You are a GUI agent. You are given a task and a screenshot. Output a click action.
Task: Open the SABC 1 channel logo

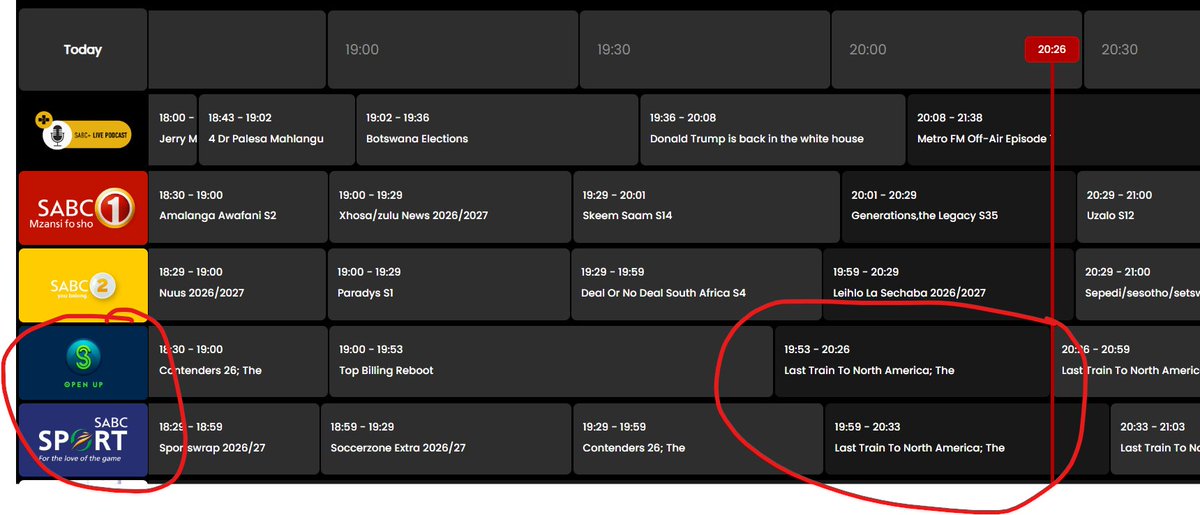point(83,207)
